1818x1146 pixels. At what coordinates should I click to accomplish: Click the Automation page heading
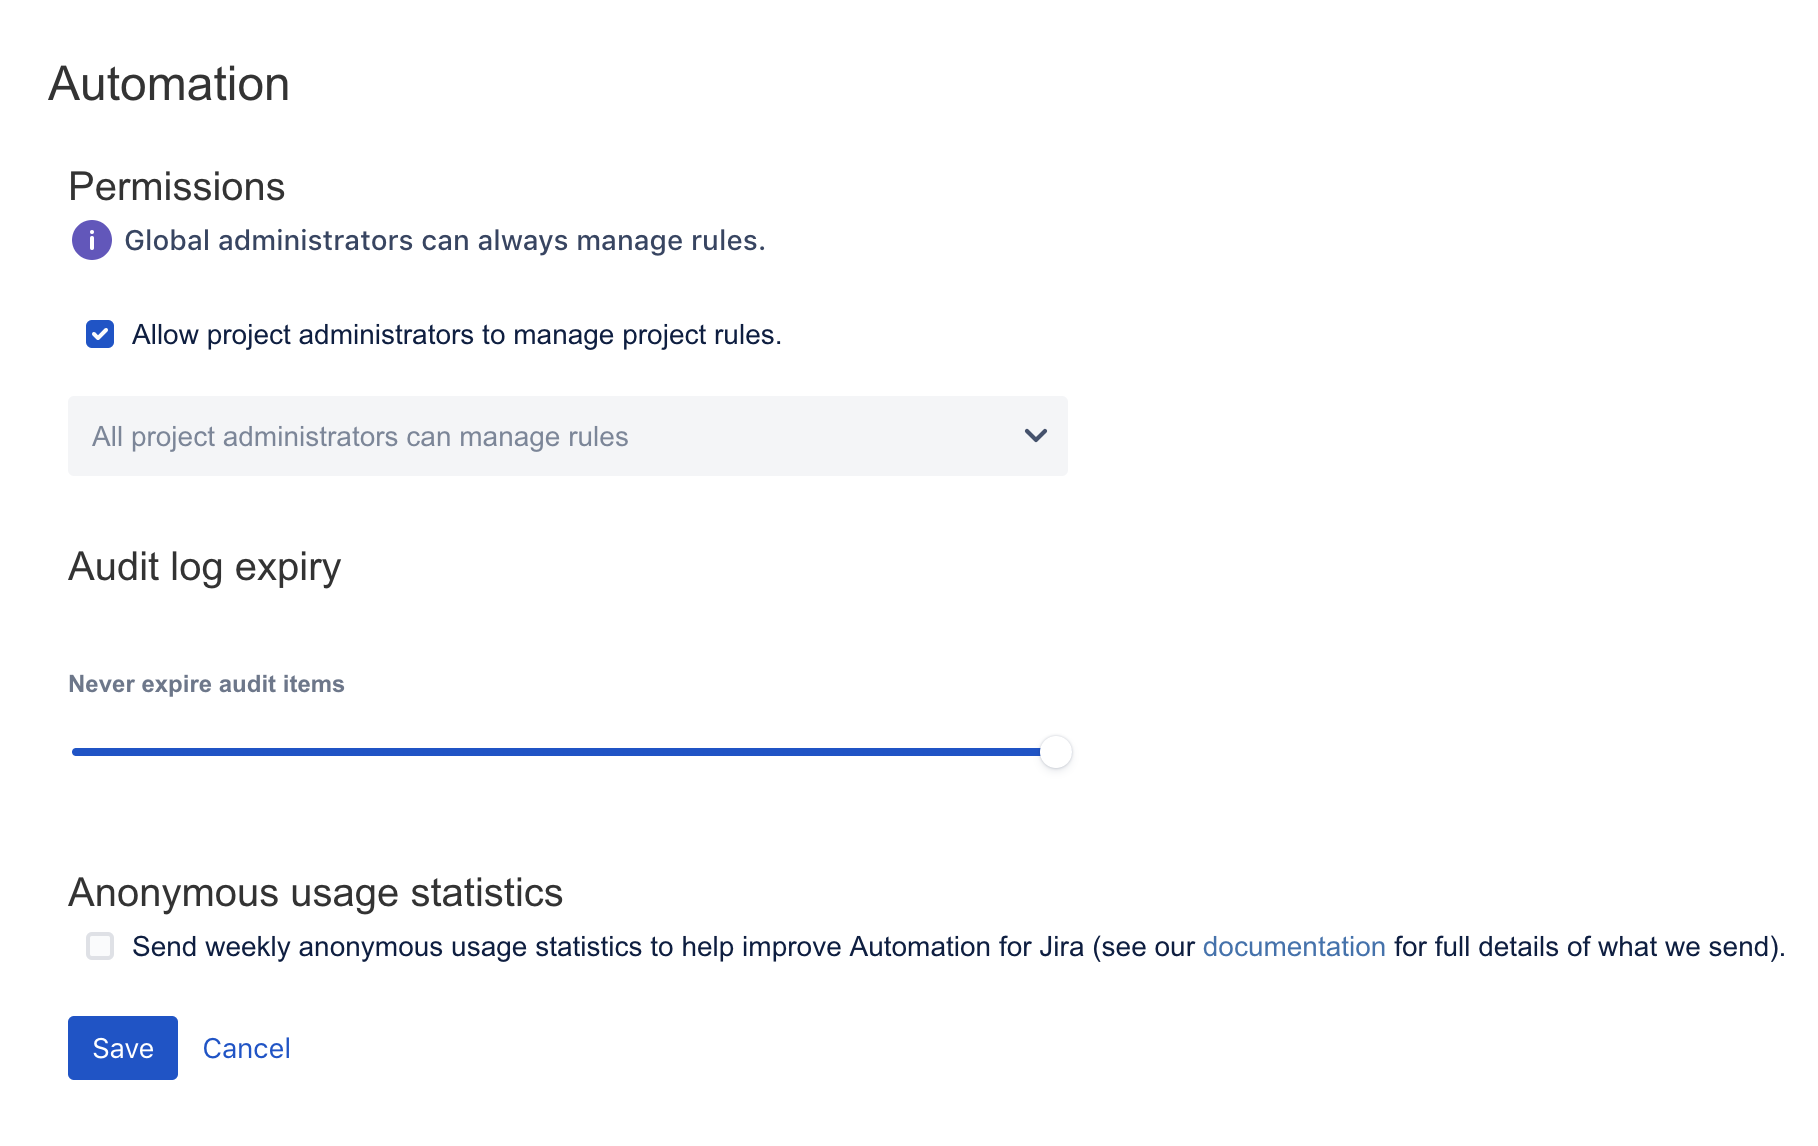(x=169, y=84)
